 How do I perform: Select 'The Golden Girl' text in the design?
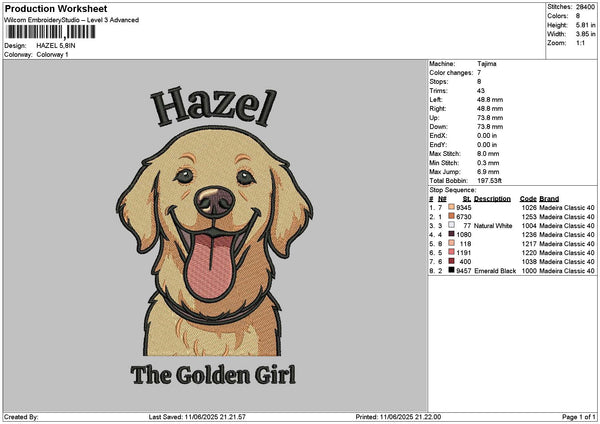click(x=213, y=376)
